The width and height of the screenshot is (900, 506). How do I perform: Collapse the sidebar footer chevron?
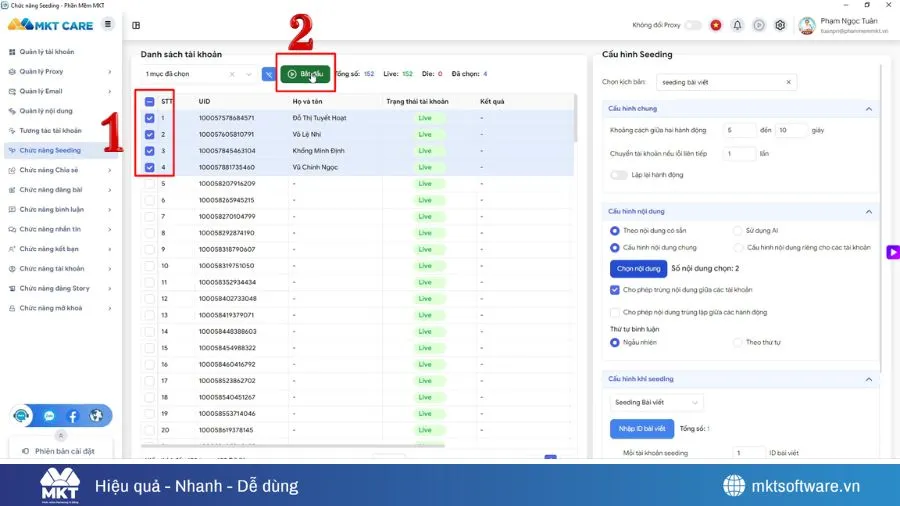tap(61, 435)
